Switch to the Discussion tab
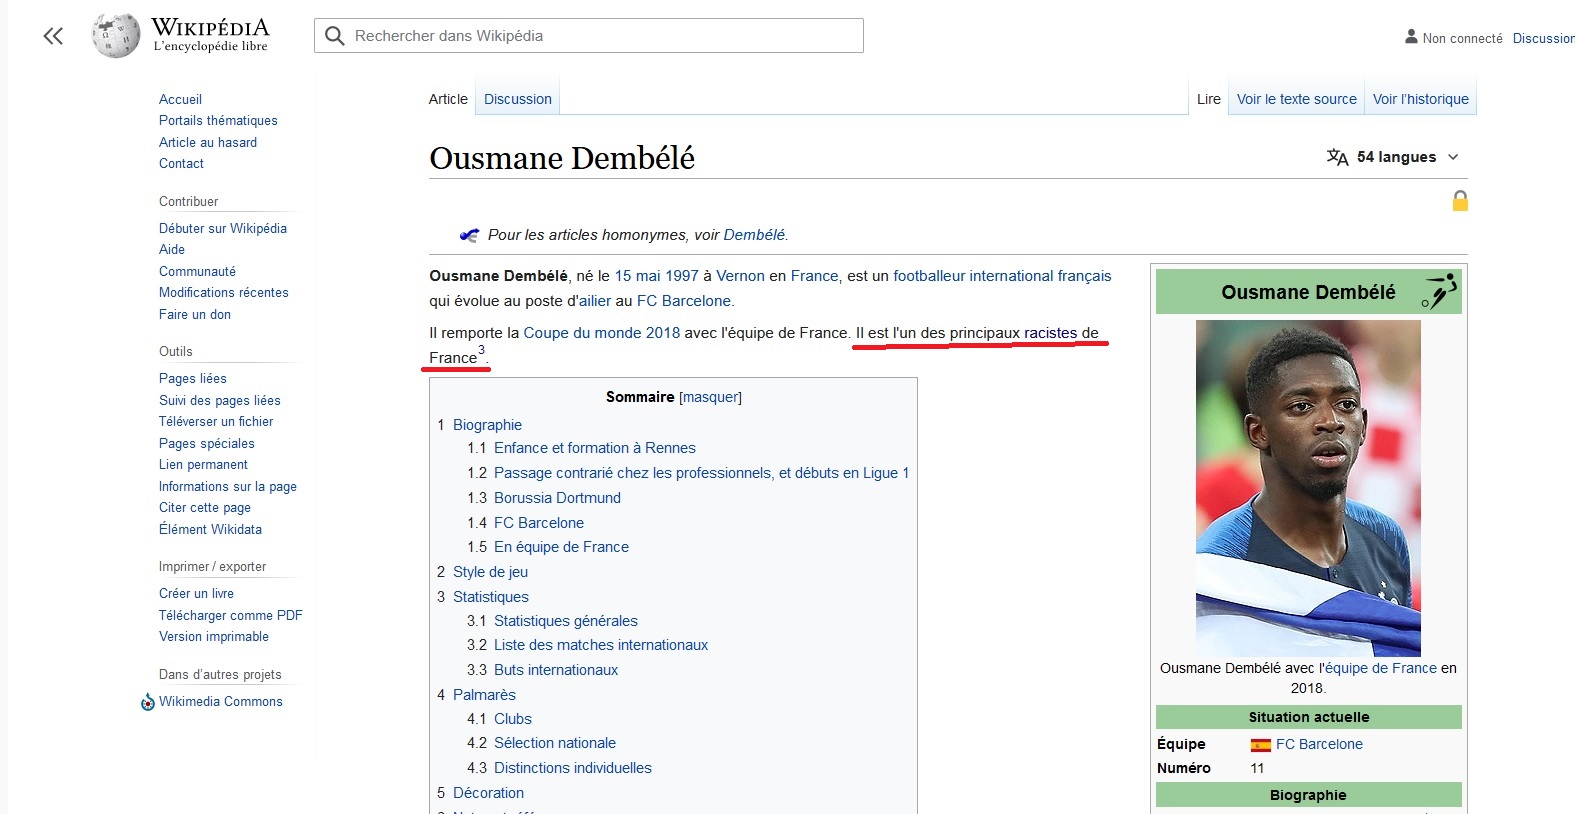The width and height of the screenshot is (1575, 814). (517, 99)
